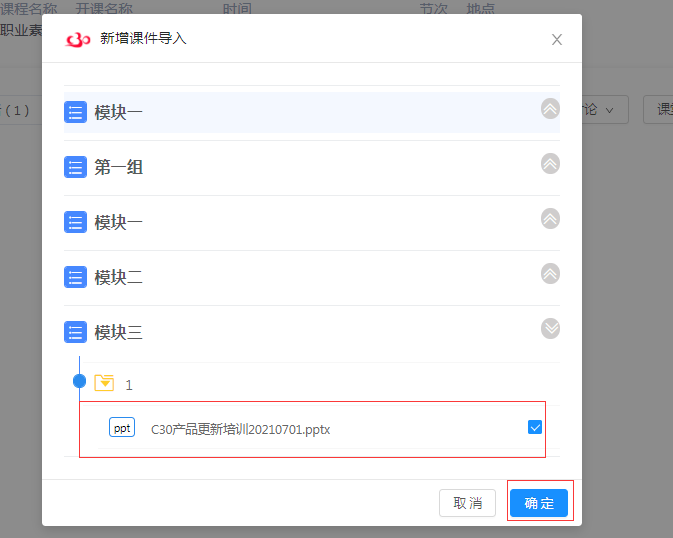Click the 取消 button
Image resolution: width=673 pixels, height=538 pixels.
[x=467, y=503]
